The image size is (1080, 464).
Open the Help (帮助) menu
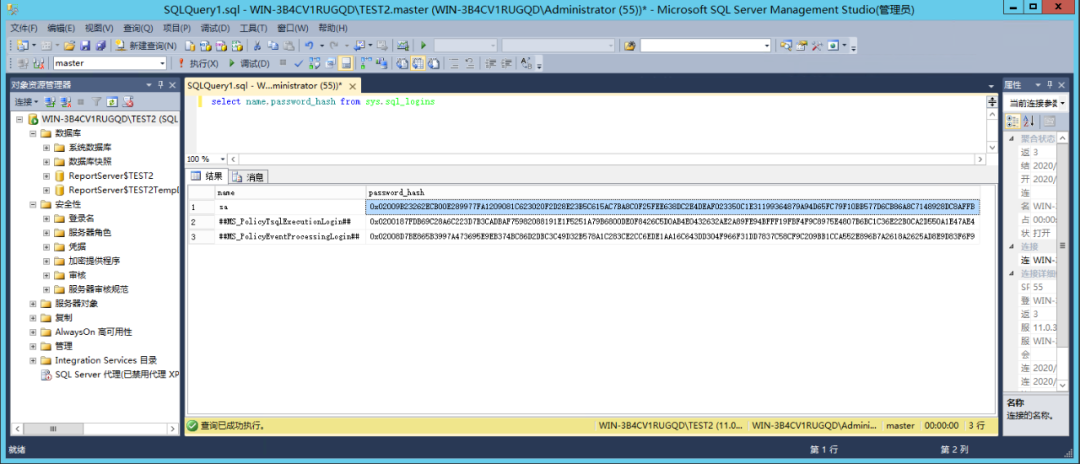pyautogui.click(x=333, y=28)
